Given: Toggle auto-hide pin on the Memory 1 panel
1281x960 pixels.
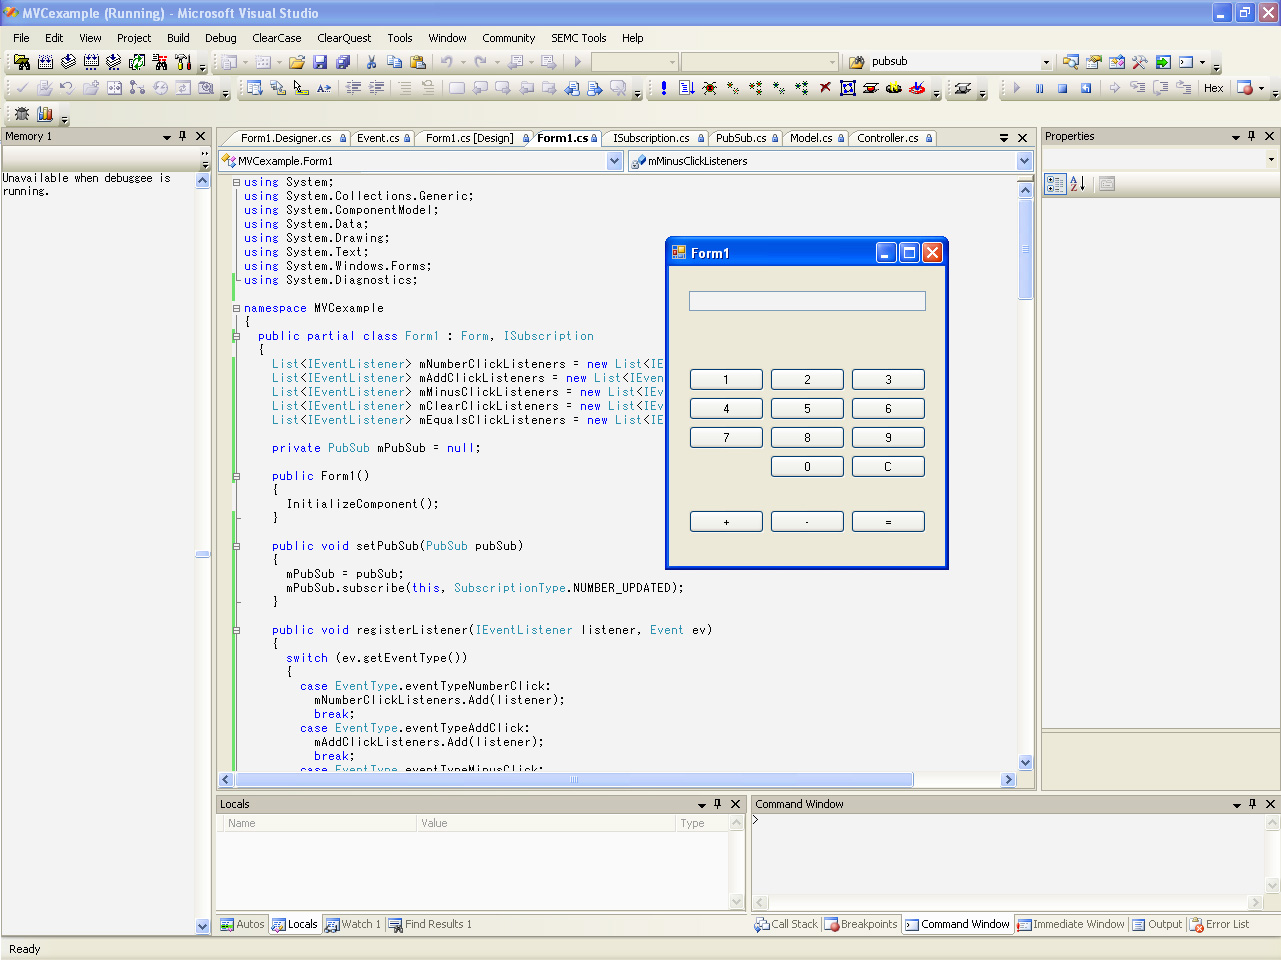Looking at the screenshot, I should (182, 136).
